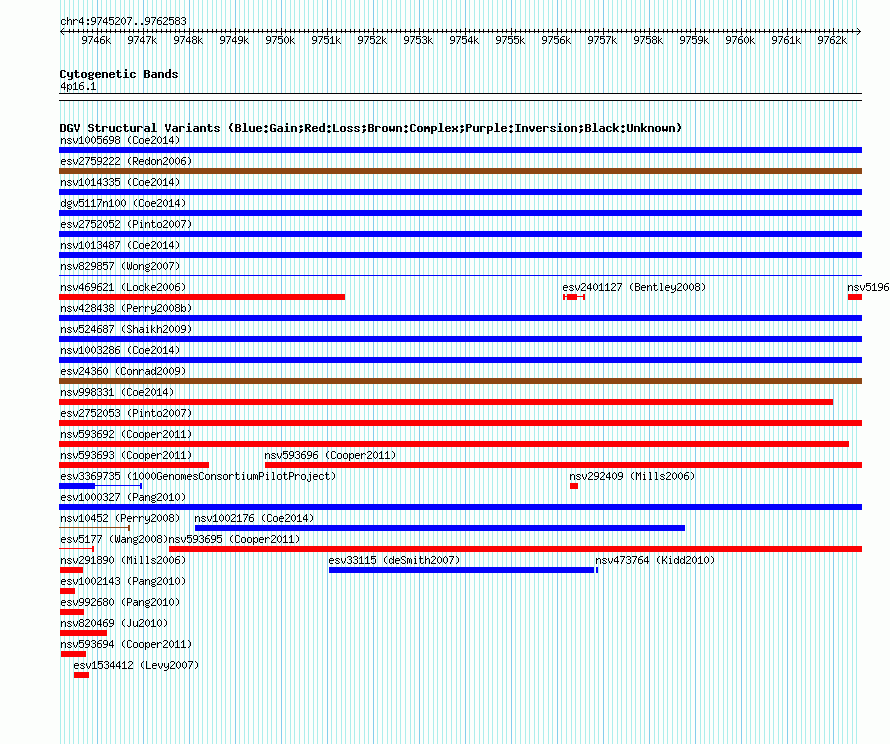Click the small esv2401127 red glyph
Viewport: 890px width, 744px height.
coord(574,297)
